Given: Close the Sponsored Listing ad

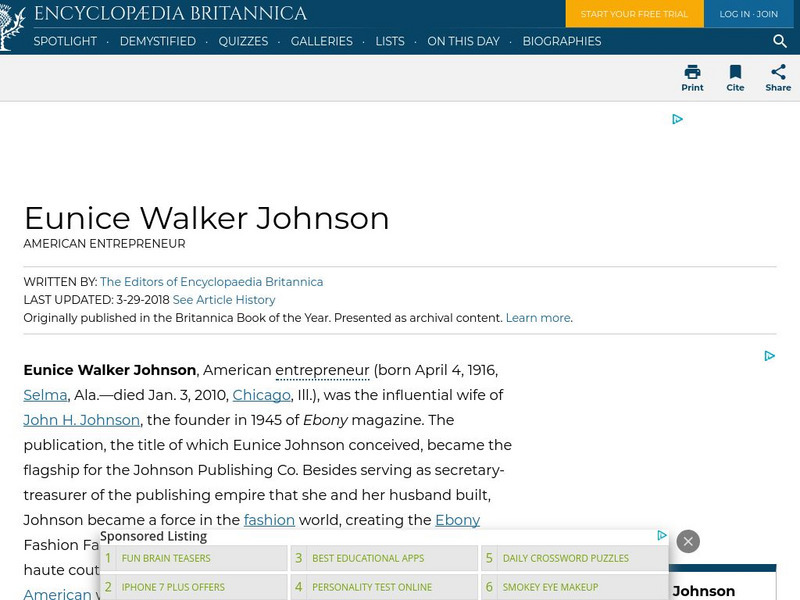Looking at the screenshot, I should [x=687, y=541].
